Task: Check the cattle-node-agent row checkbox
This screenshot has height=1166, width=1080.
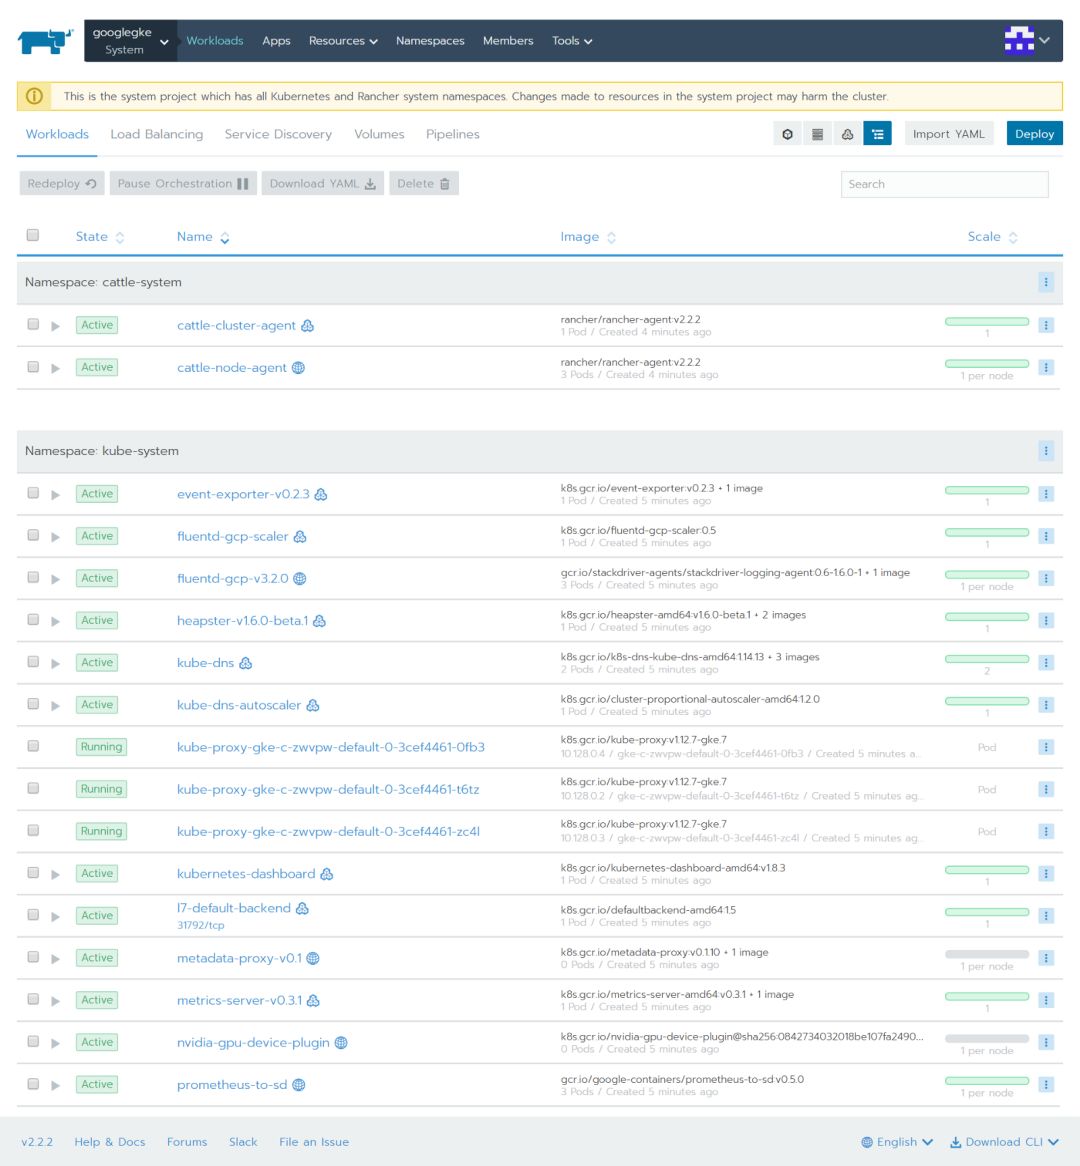Action: (33, 367)
